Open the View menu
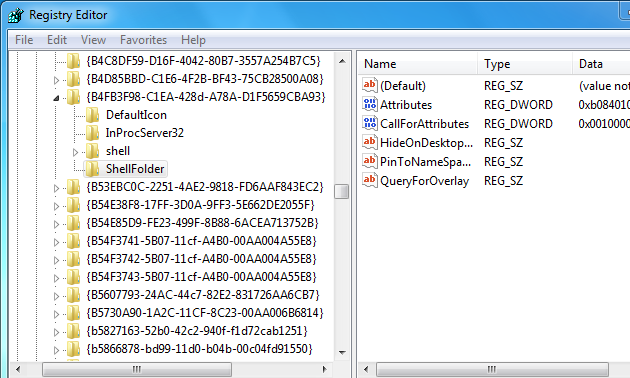The width and height of the screenshot is (630, 378). coord(93,40)
